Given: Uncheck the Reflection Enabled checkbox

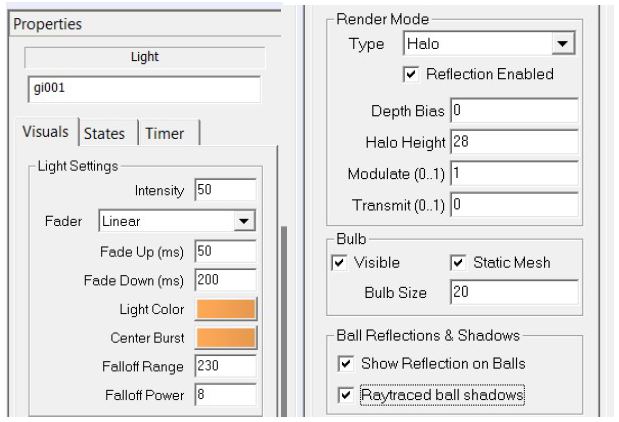Looking at the screenshot, I should [x=411, y=74].
